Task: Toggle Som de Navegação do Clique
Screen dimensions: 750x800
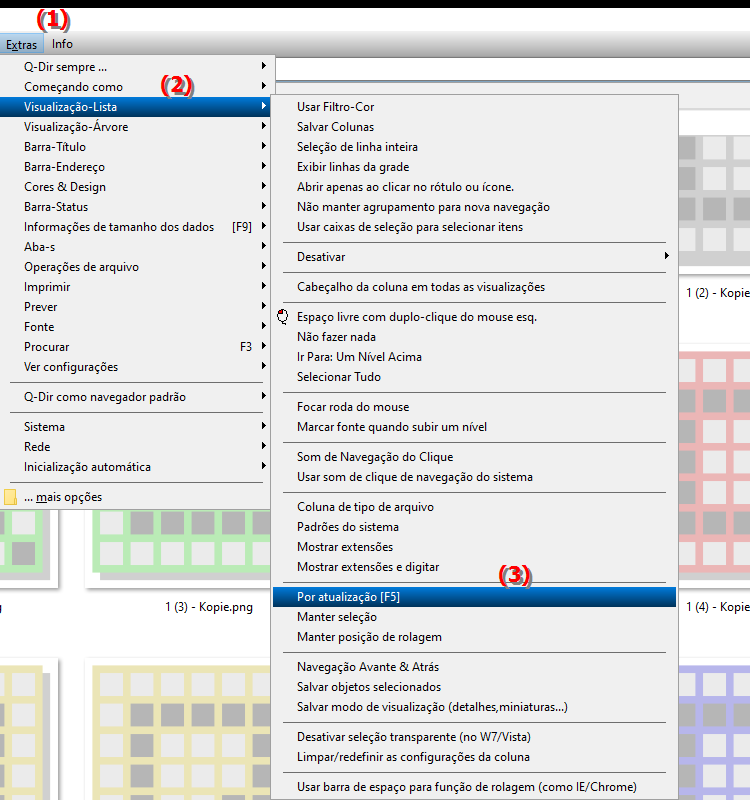Action: click(x=474, y=457)
